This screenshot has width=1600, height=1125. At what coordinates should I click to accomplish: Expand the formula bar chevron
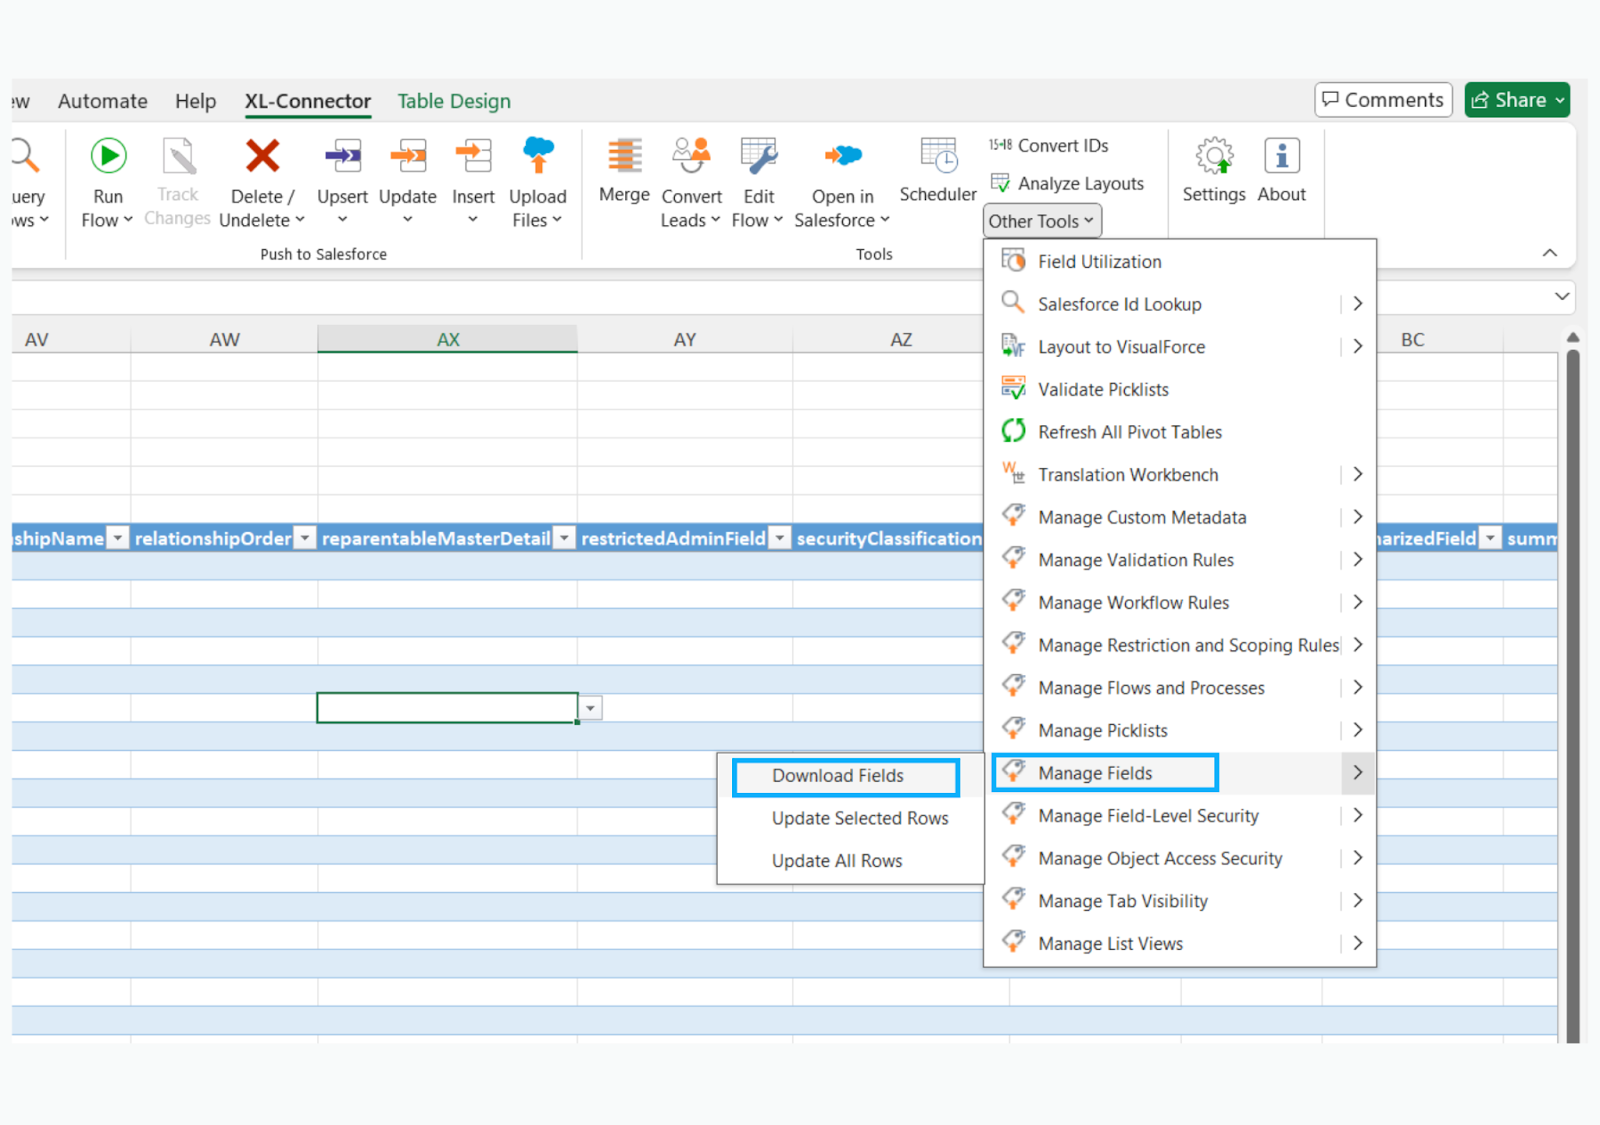(x=1561, y=297)
